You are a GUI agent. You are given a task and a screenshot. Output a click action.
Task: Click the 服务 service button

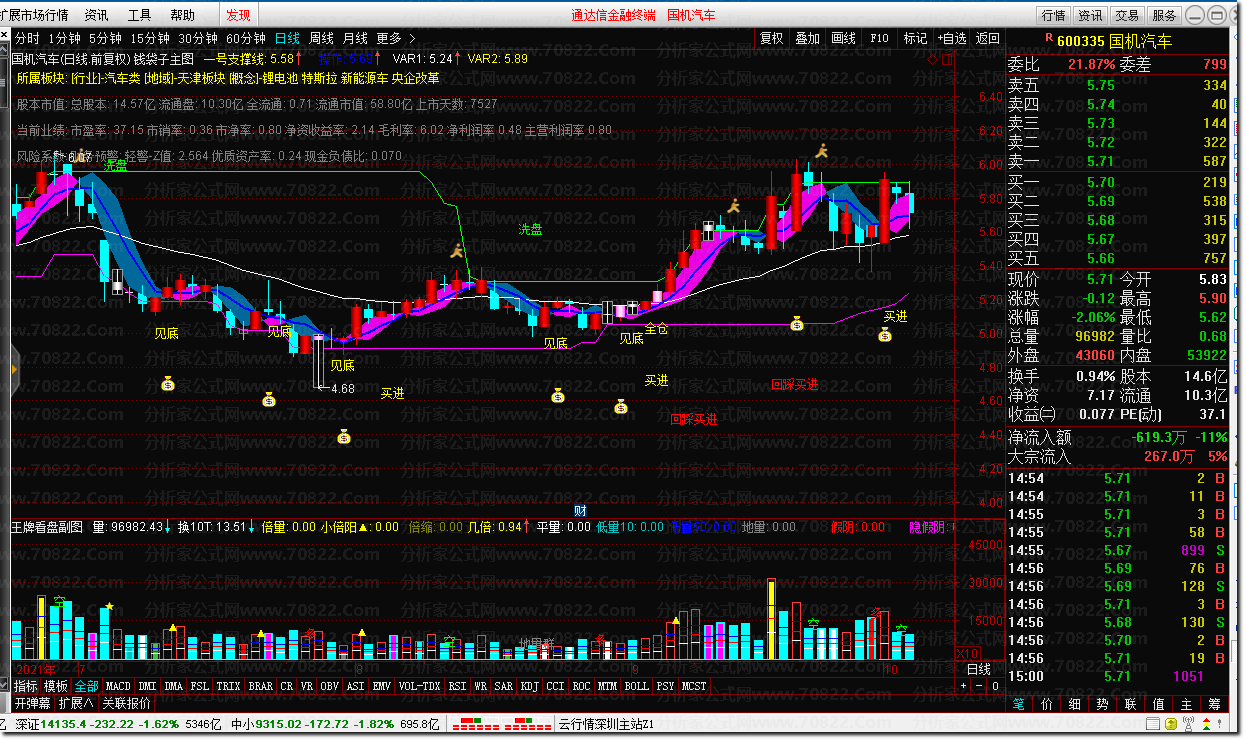click(1165, 15)
